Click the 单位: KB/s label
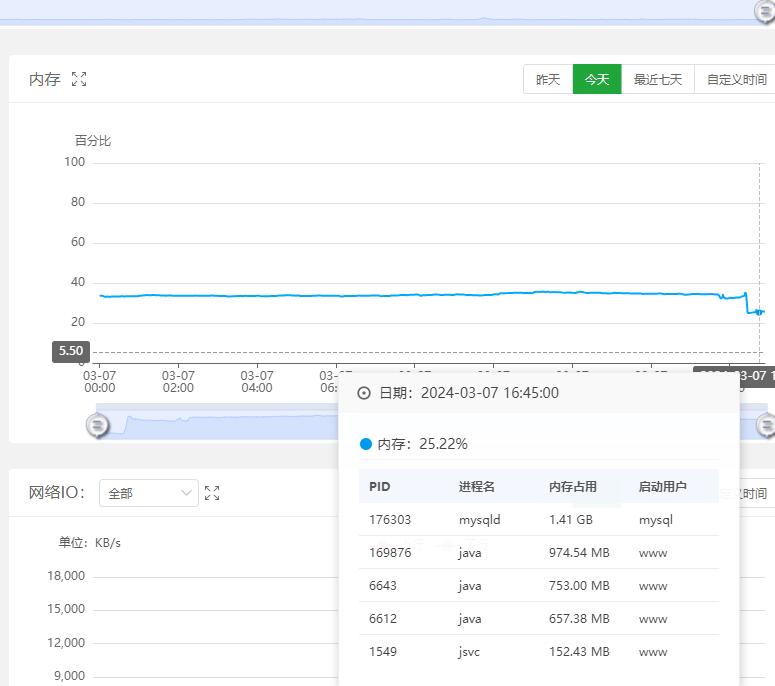 89,543
